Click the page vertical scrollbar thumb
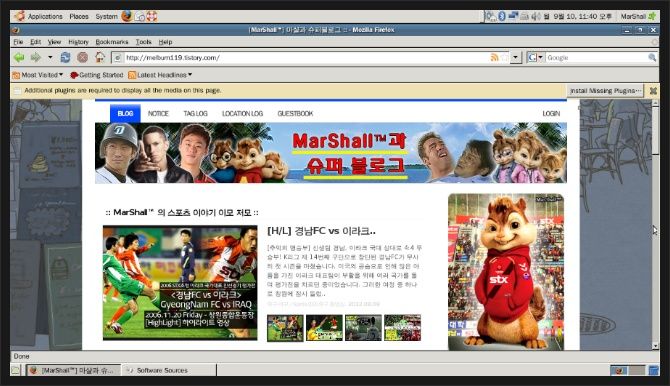Screen dimensions: 670x386 pos(655,131)
